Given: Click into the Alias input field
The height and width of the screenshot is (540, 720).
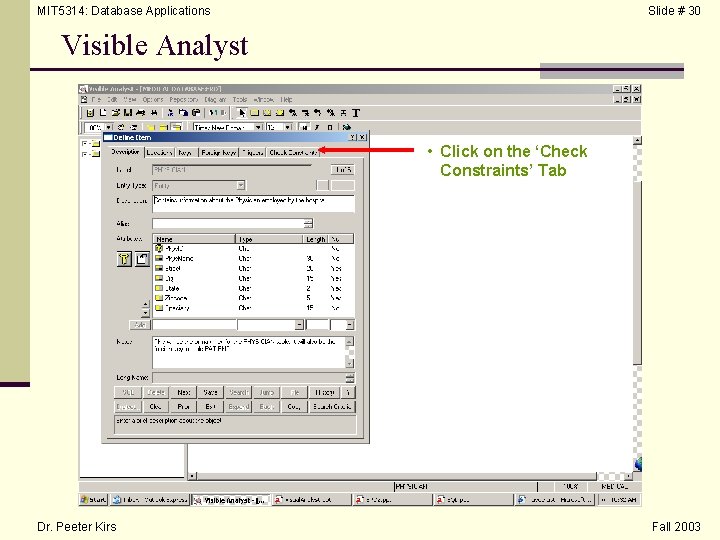Looking at the screenshot, I should [x=228, y=224].
